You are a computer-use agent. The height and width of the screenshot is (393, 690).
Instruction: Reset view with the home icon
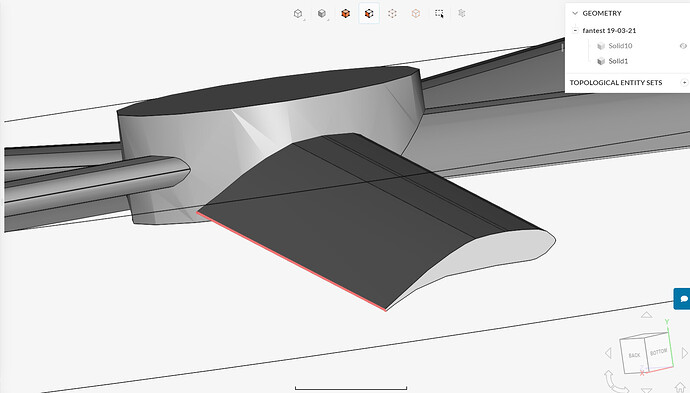tap(681, 387)
